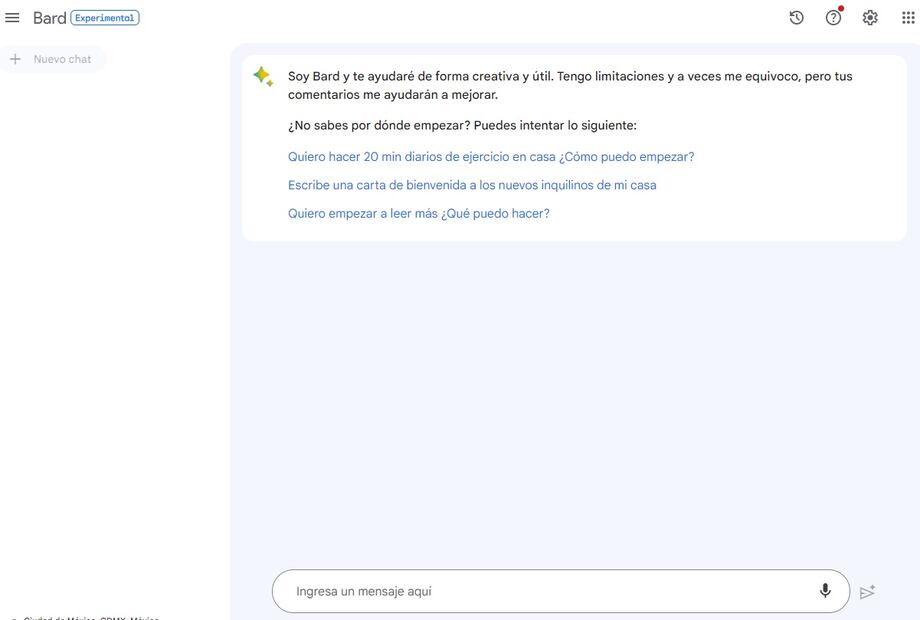
Task: Open the Google apps grid
Action: 908,18
